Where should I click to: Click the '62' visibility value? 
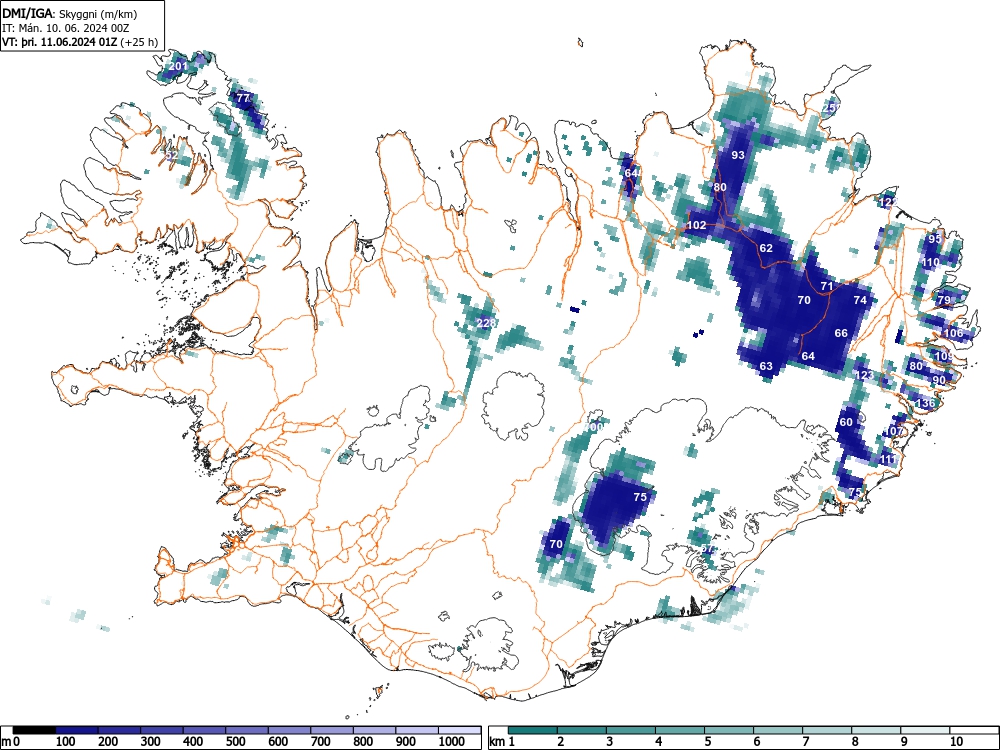(766, 248)
